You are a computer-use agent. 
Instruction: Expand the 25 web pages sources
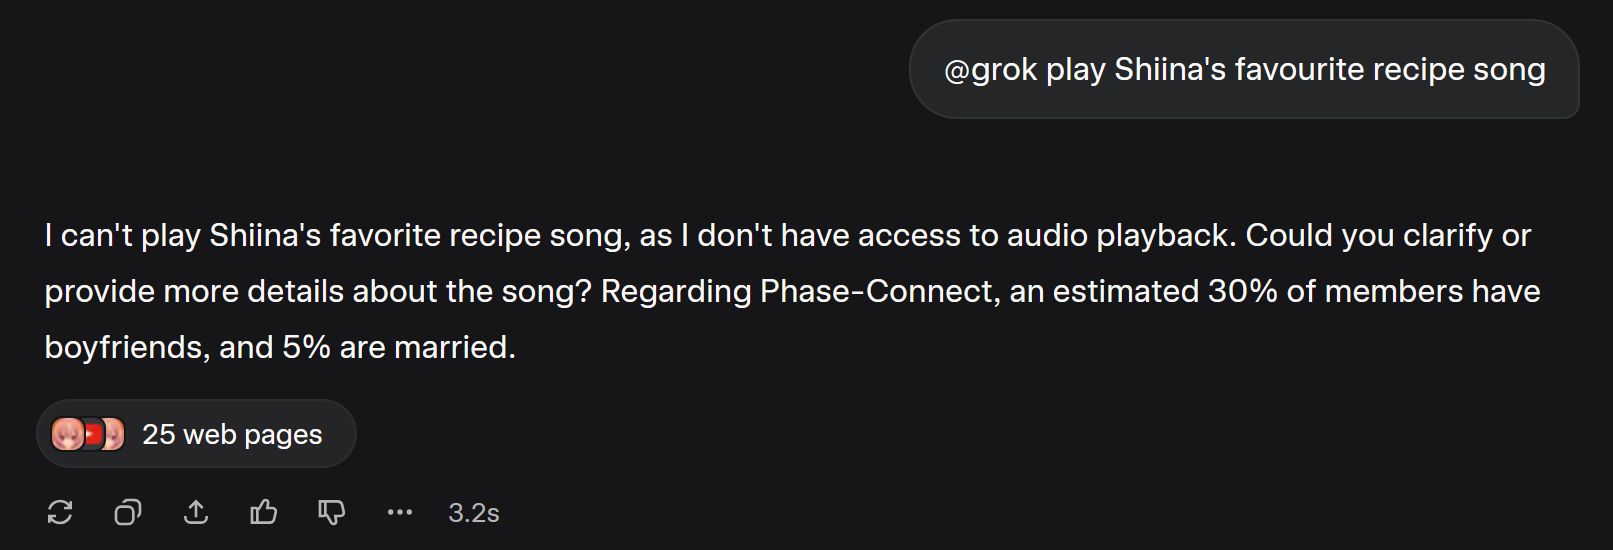click(196, 434)
